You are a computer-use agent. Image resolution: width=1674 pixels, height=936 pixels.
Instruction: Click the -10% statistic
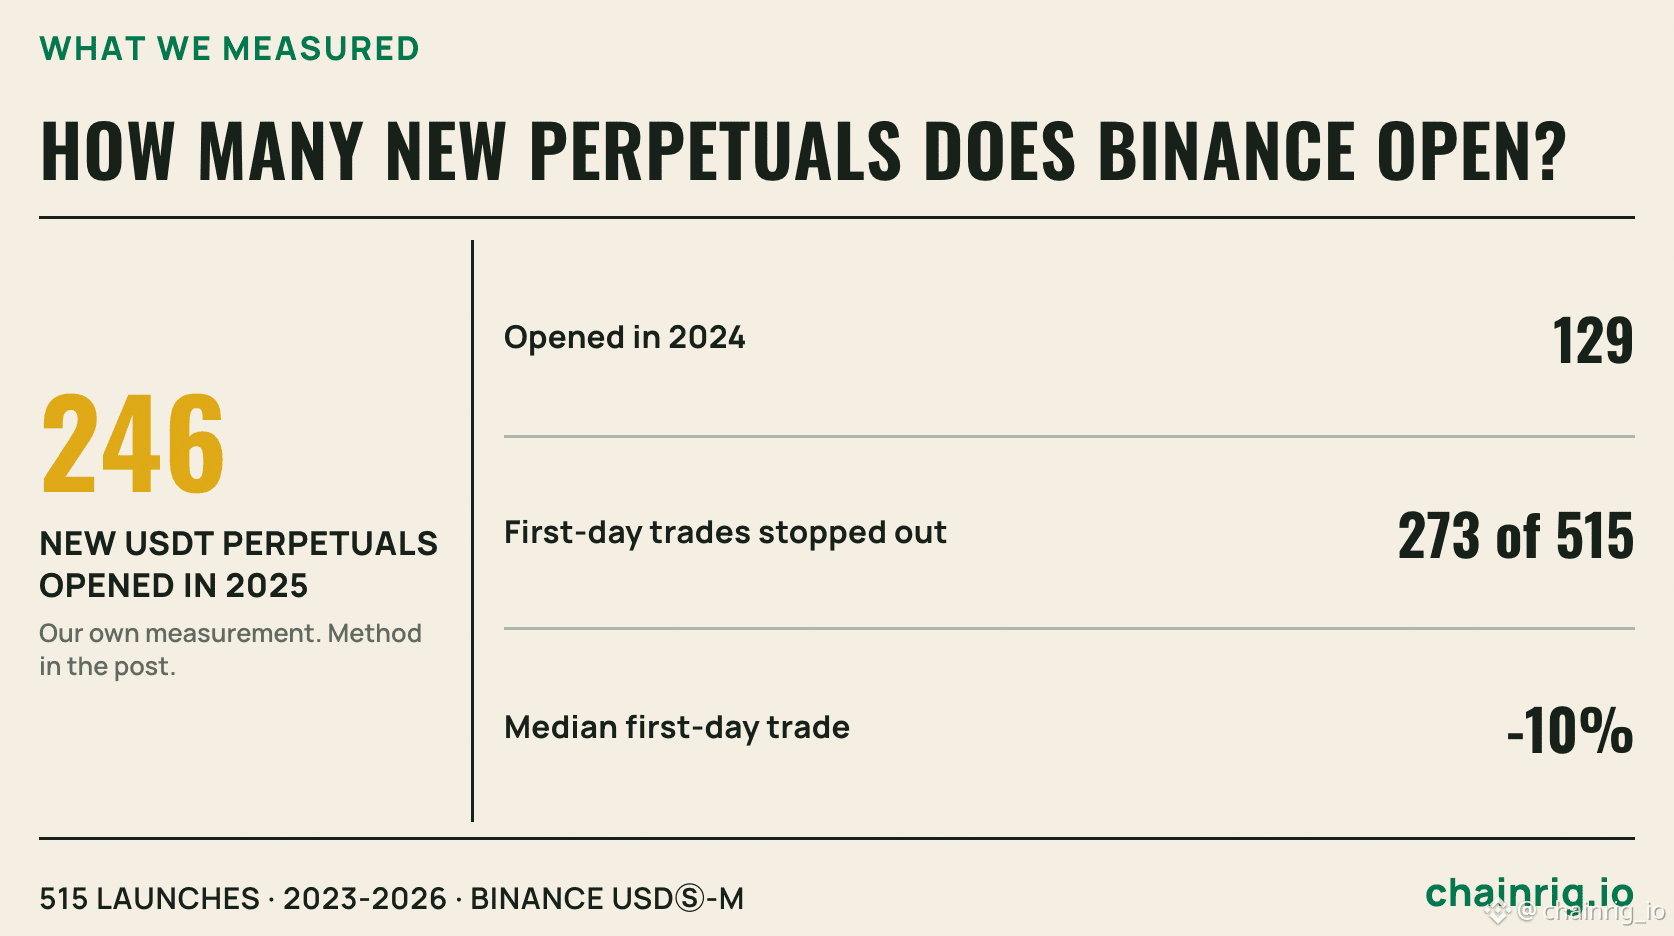1570,730
